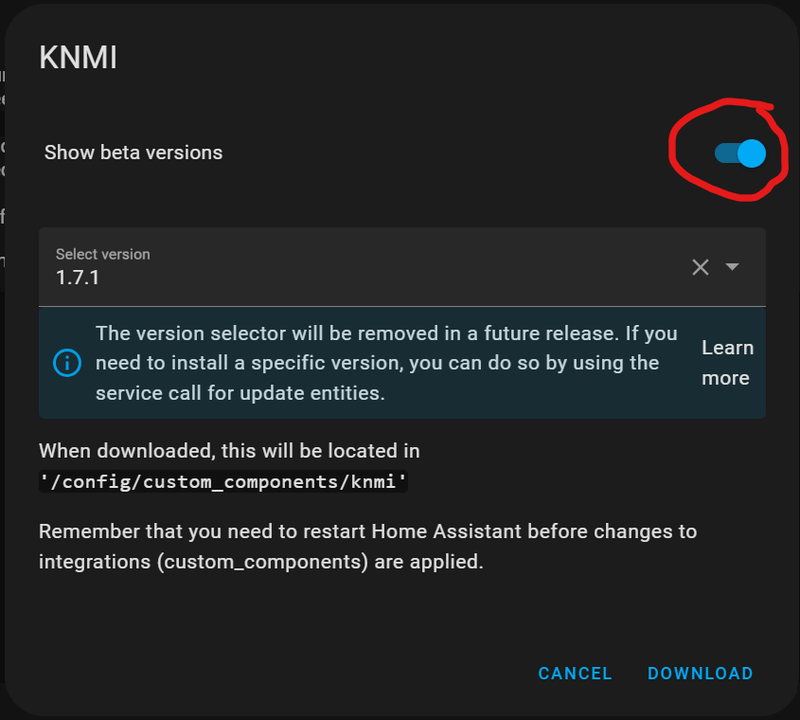Click the "Show beta versions" label text
This screenshot has height=720, width=800.
133,153
